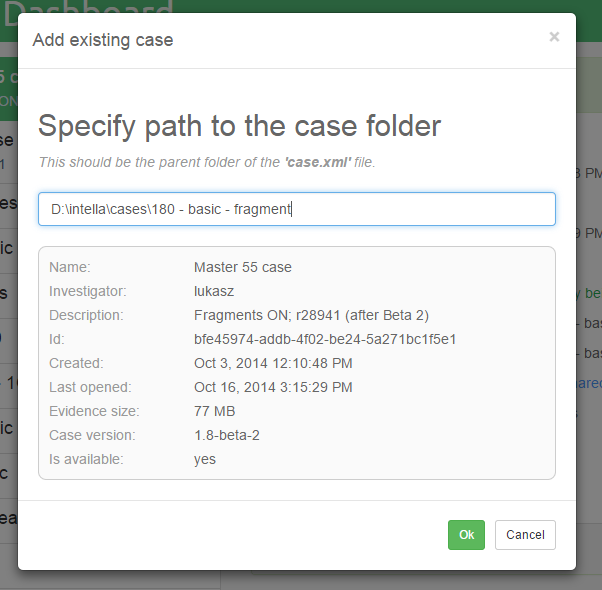Click the bold 'case.xml' hint text
The image size is (602, 590).
coord(317,162)
